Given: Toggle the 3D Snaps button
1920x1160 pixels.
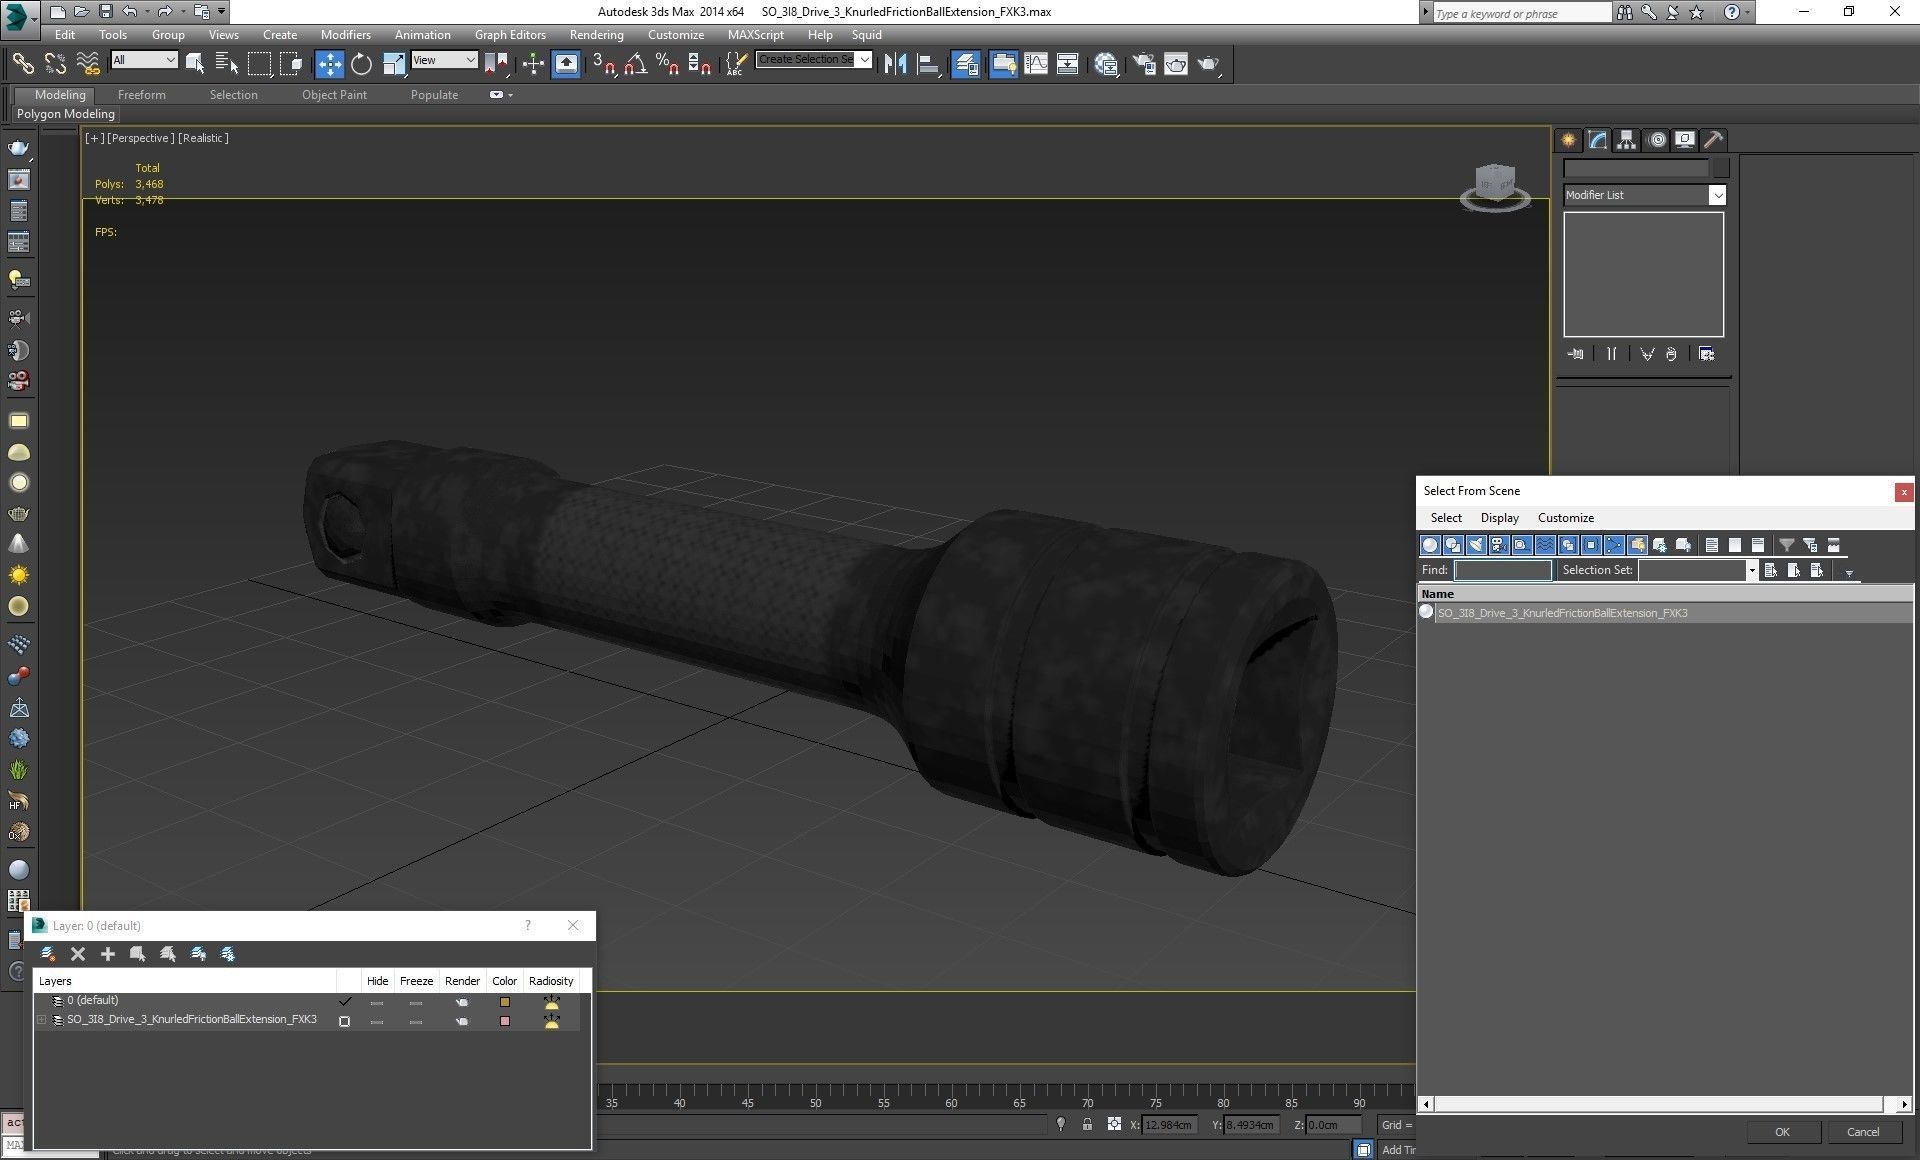Looking at the screenshot, I should point(604,64).
